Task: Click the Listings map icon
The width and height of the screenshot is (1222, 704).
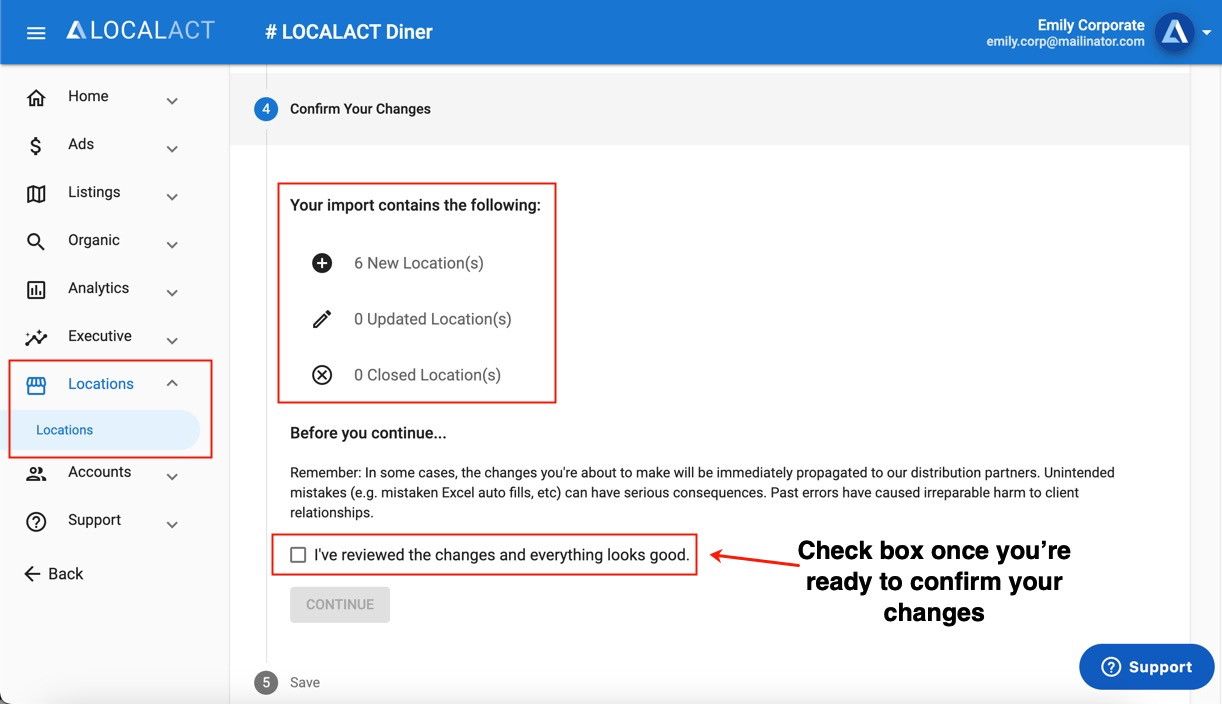Action: (x=36, y=193)
